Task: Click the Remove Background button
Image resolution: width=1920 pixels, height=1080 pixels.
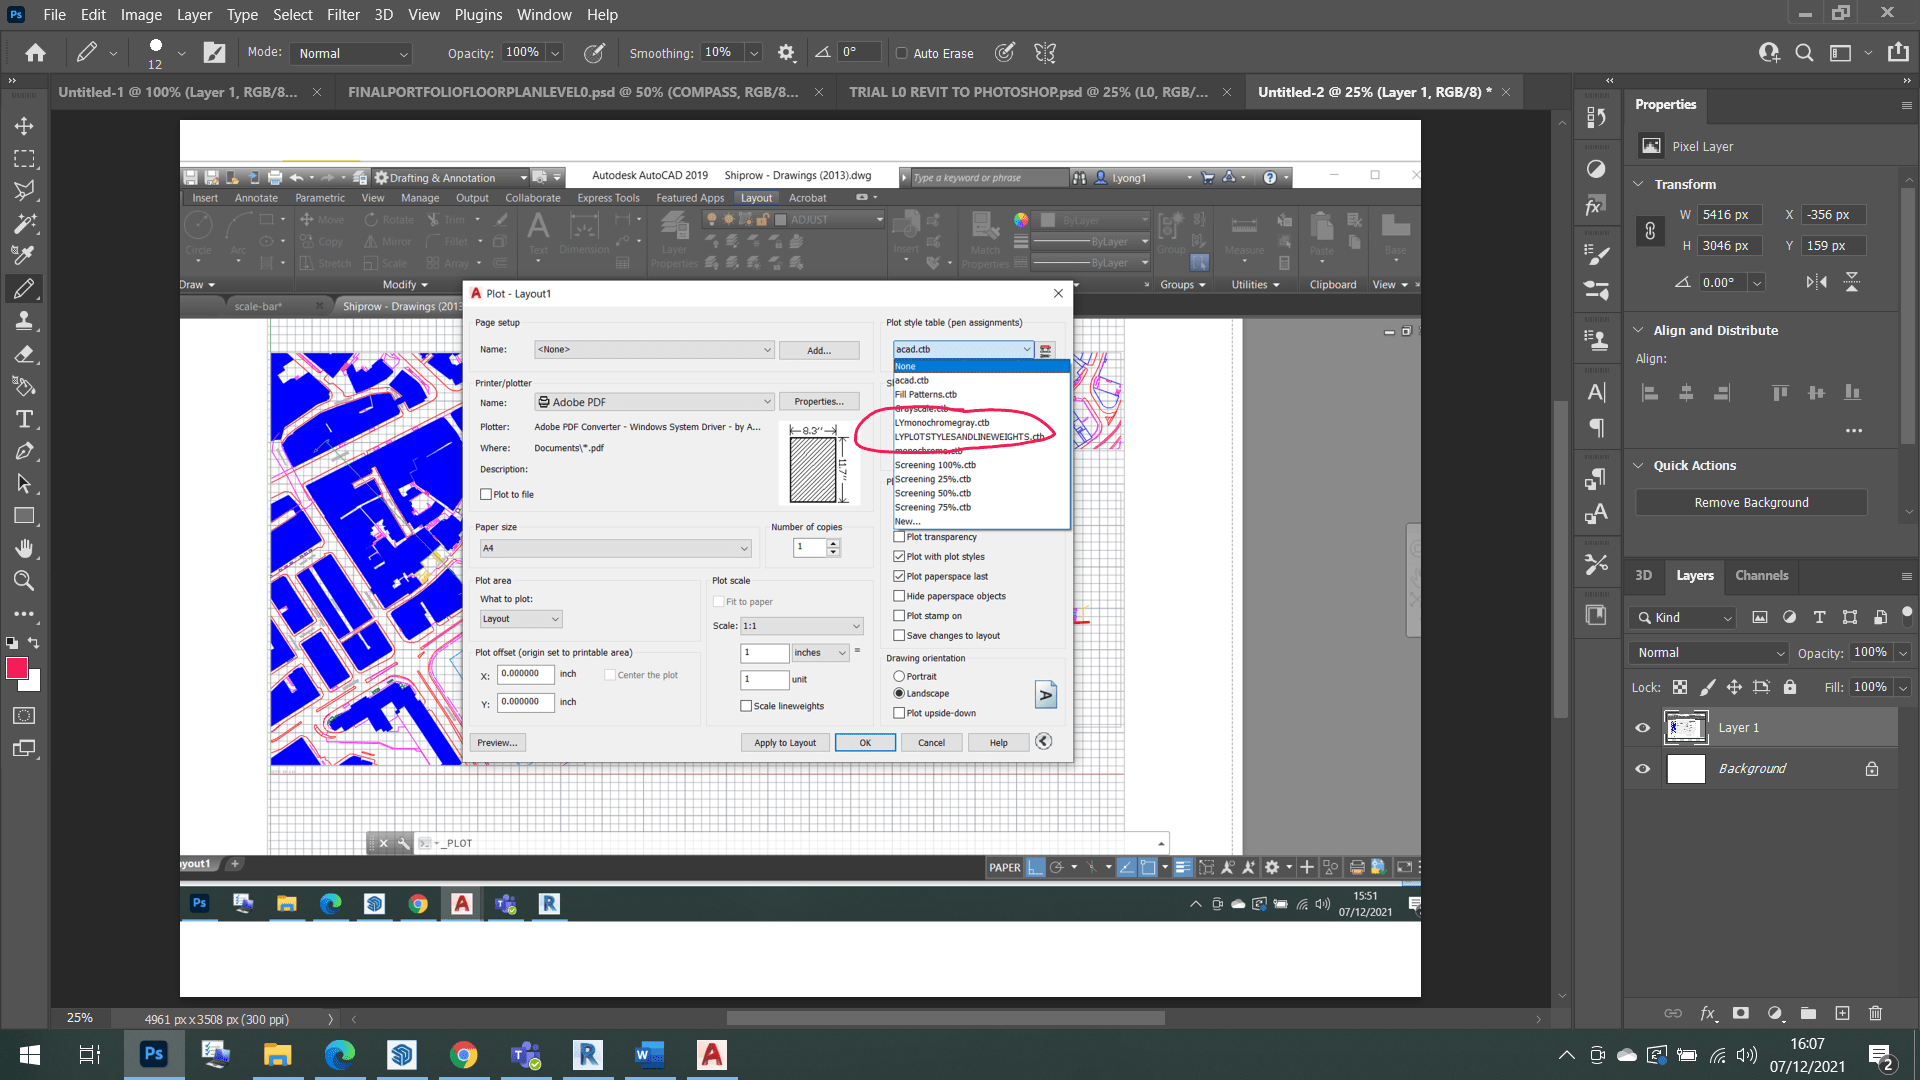Action: click(1750, 502)
